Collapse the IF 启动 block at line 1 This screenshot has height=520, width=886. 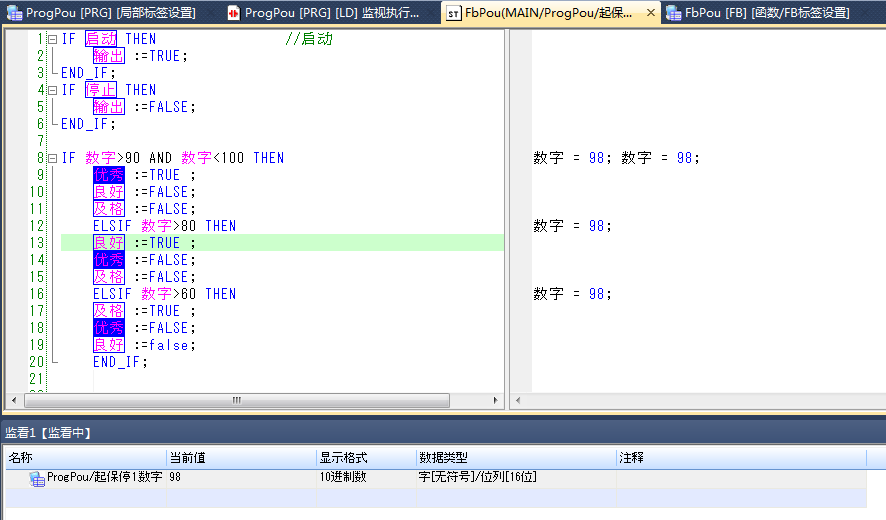(x=51, y=39)
